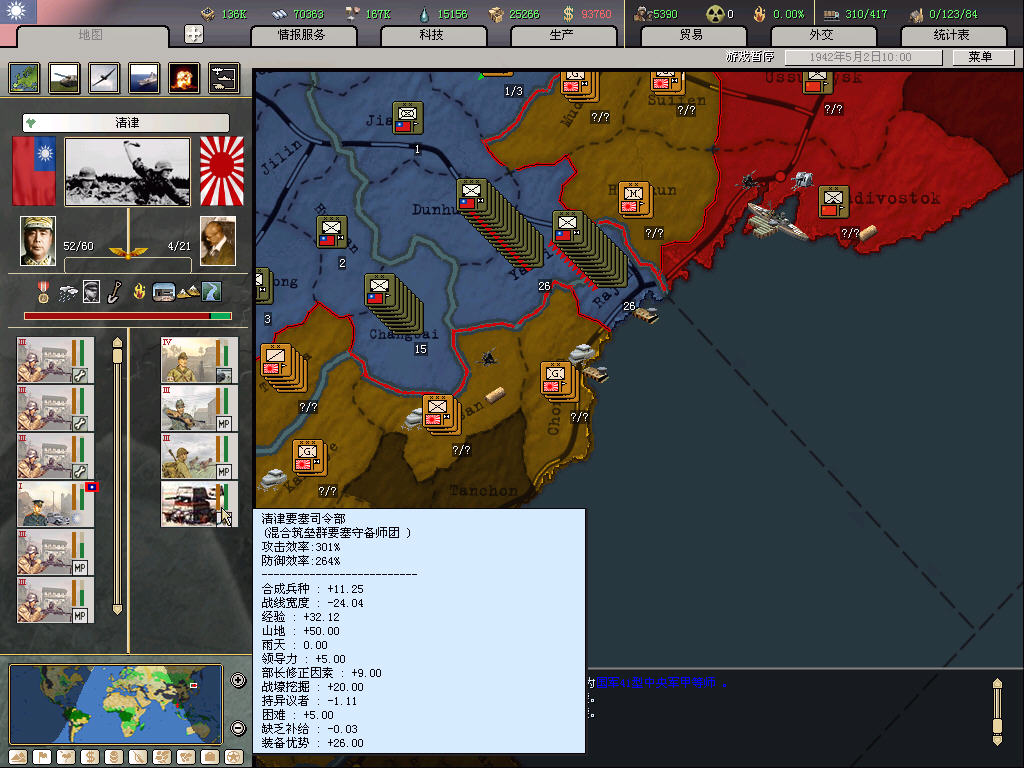1024x768 pixels.
Task: Click the Europe map icon in left toolbar
Action: pyautogui.click(x=25, y=78)
